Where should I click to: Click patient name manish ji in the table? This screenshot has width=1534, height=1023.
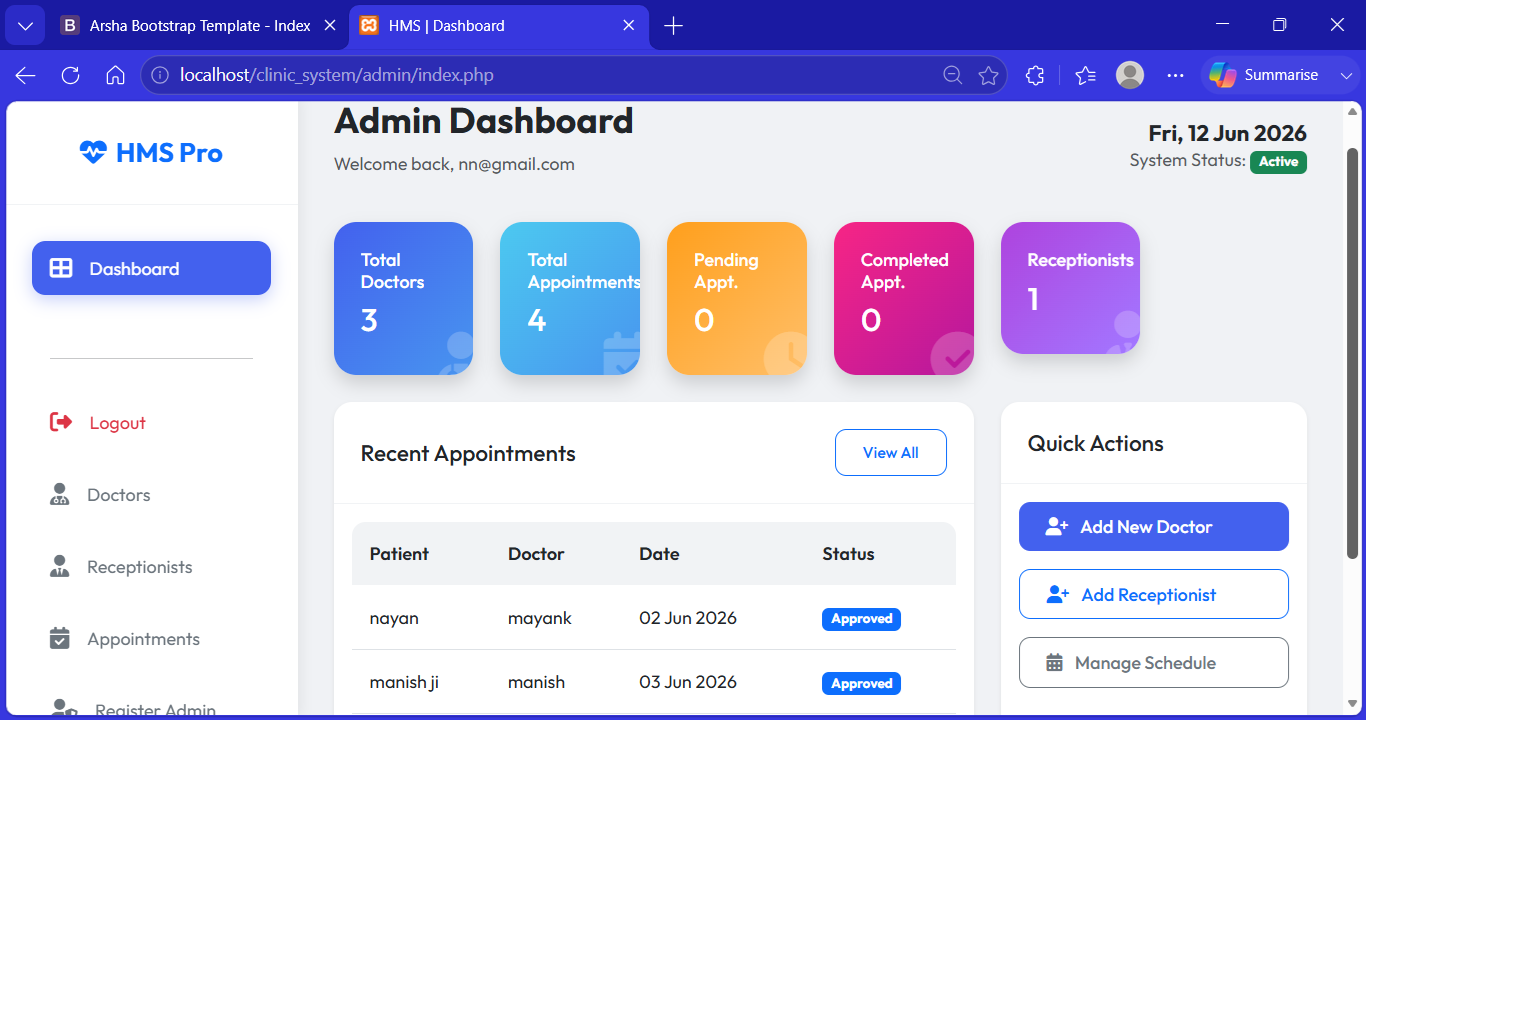click(404, 682)
